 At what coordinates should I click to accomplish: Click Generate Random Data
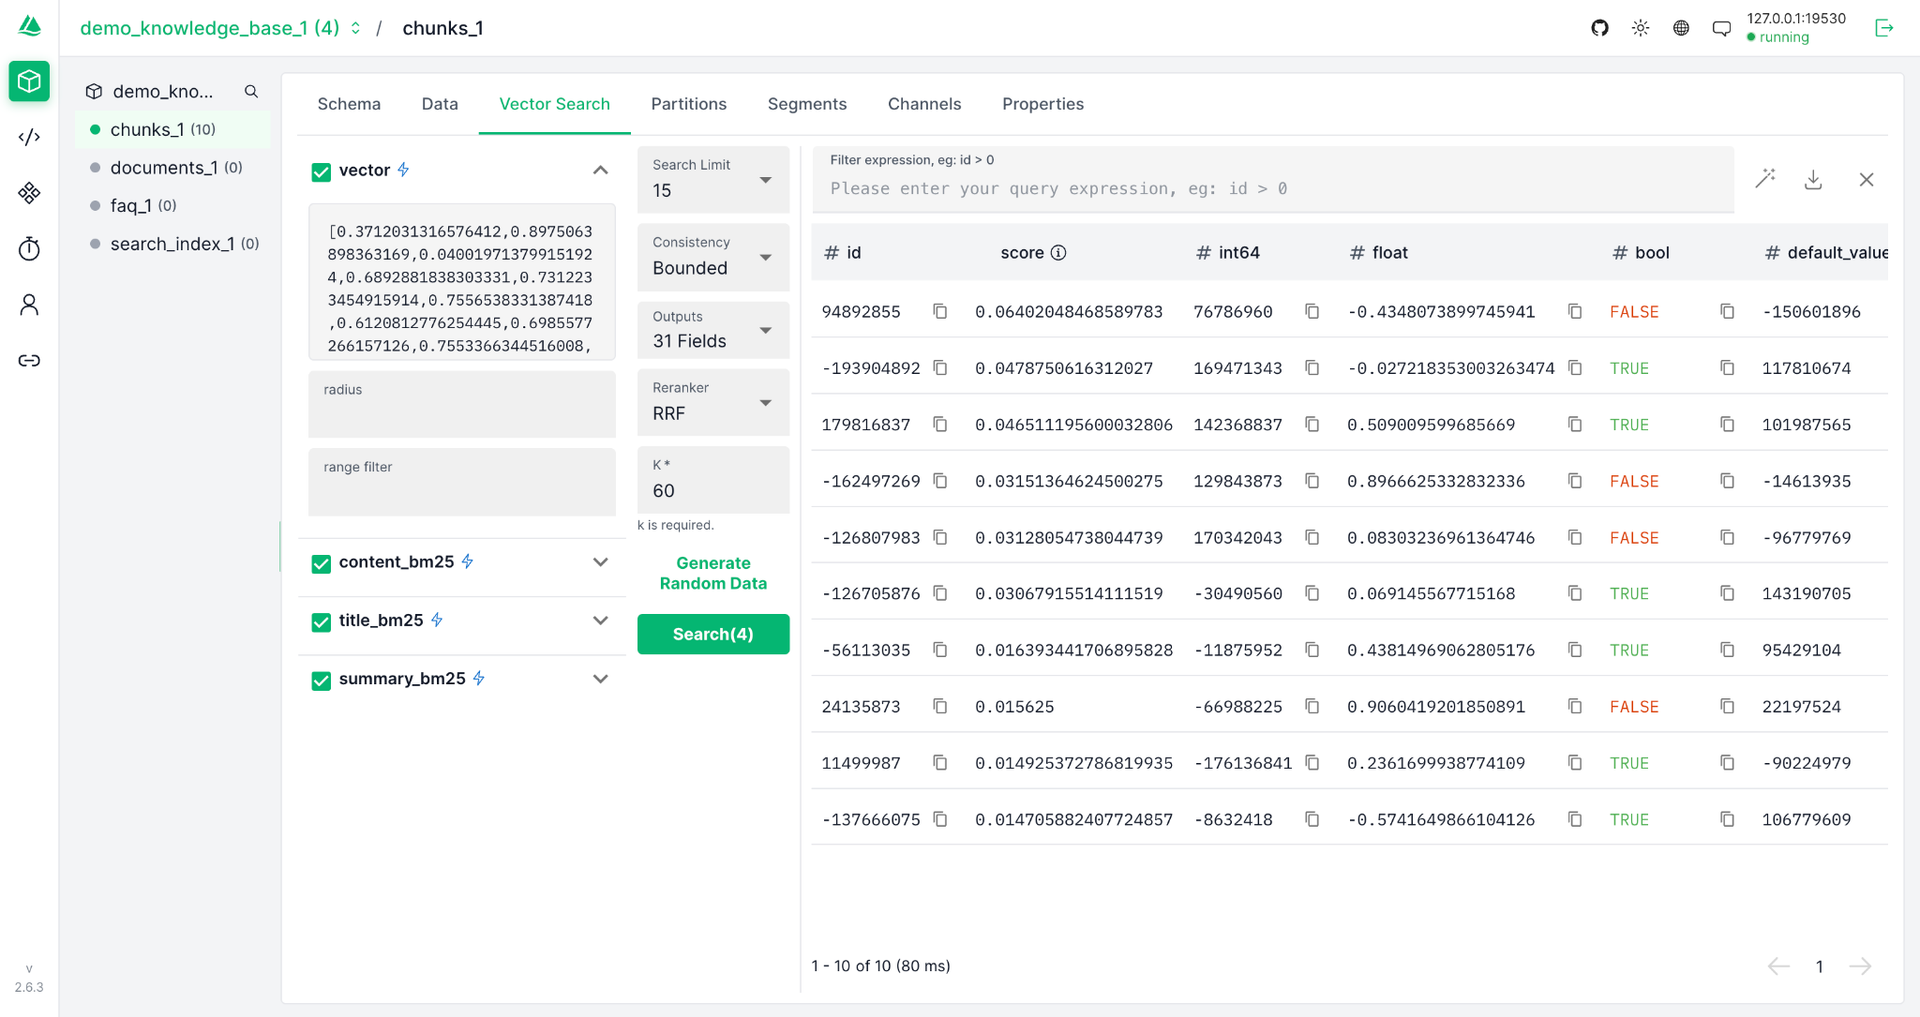pyautogui.click(x=713, y=573)
